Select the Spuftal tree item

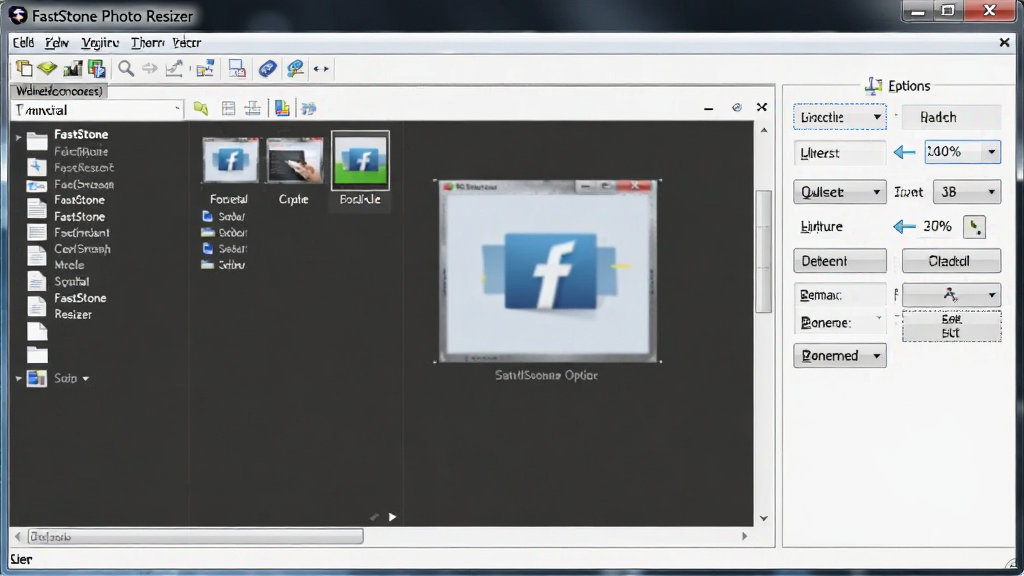pyautogui.click(x=72, y=281)
